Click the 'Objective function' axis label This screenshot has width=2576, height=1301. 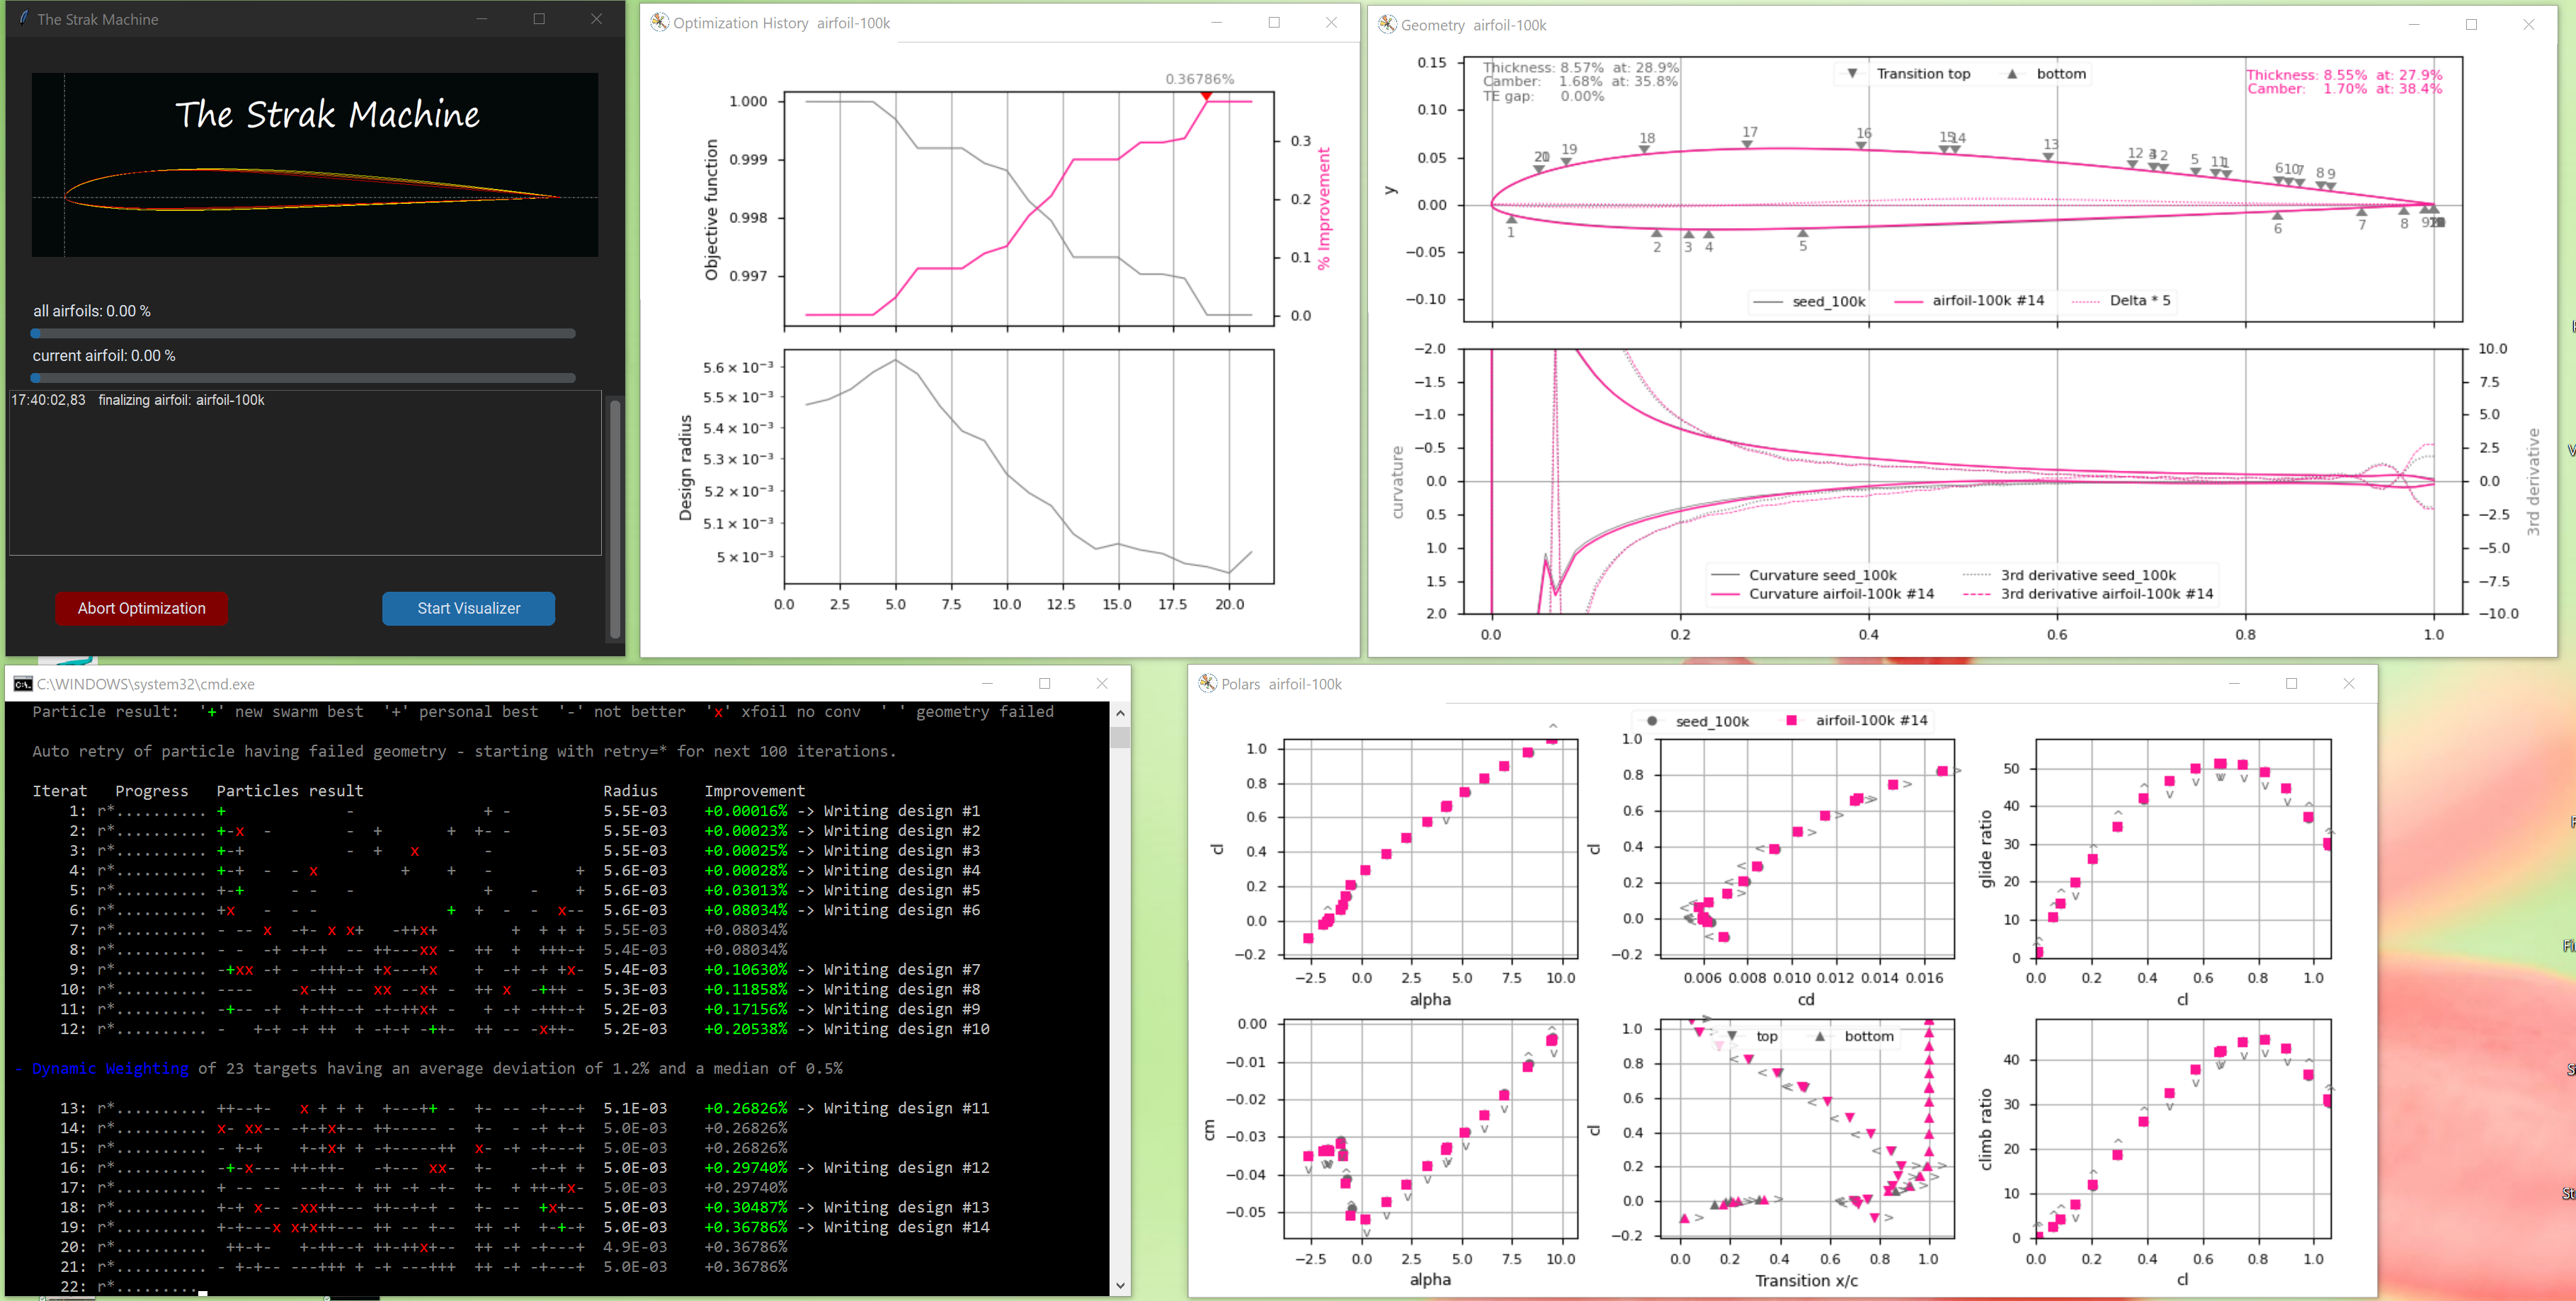point(711,210)
